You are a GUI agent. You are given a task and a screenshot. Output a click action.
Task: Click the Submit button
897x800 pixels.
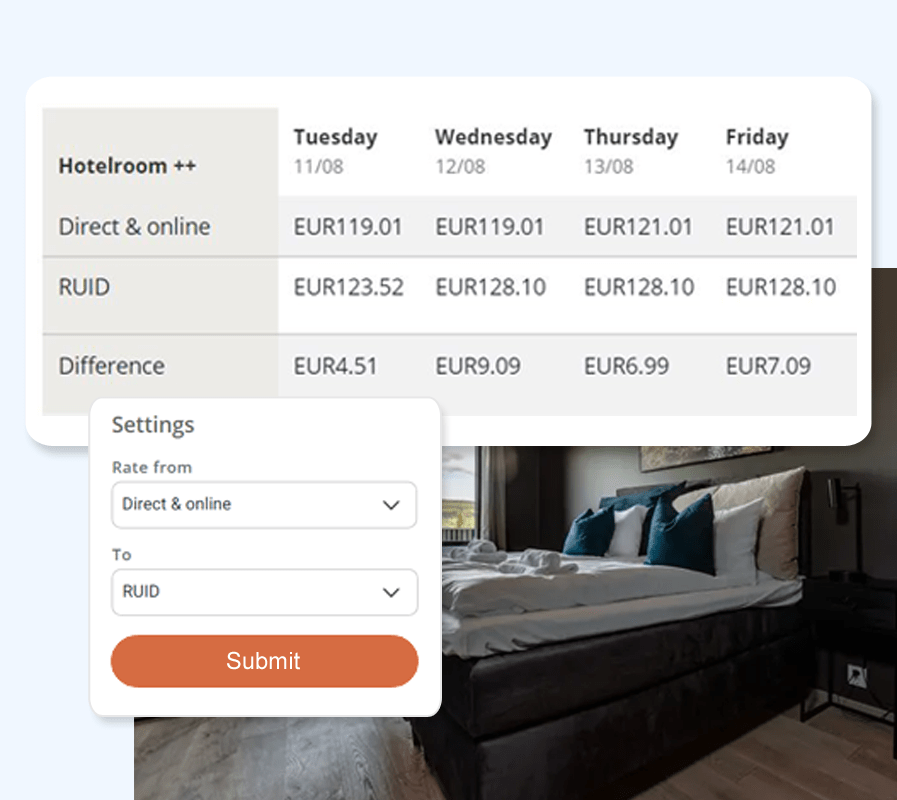click(264, 661)
